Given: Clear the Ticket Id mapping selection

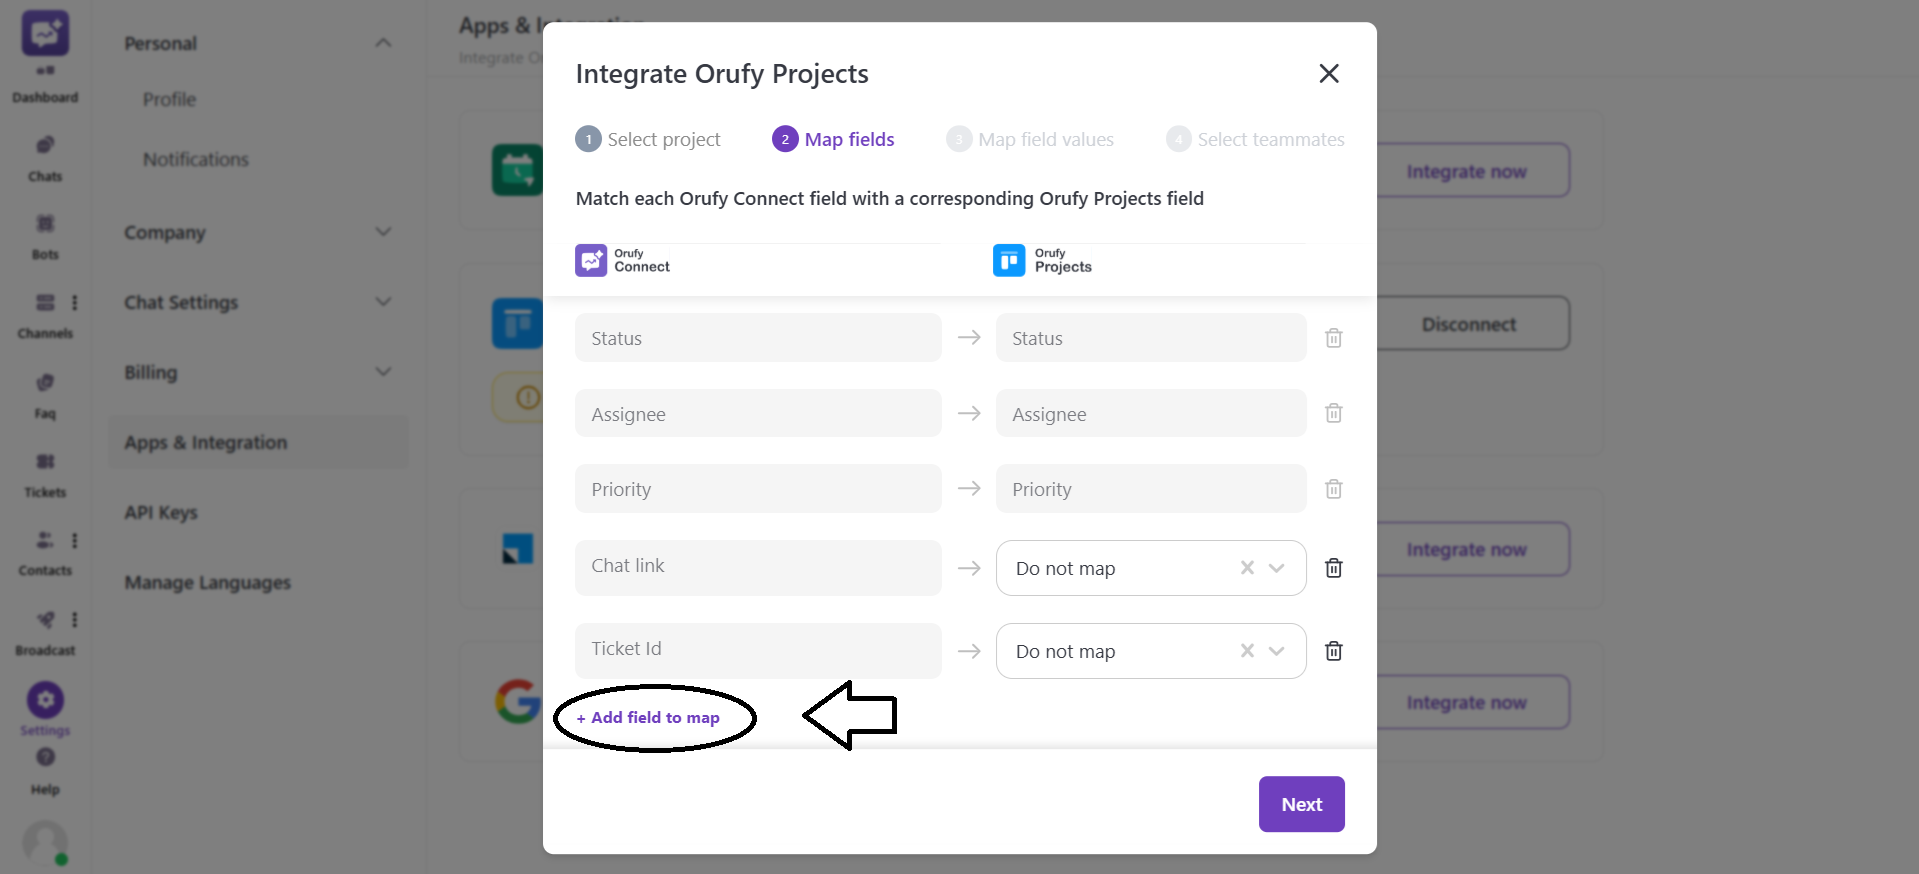Looking at the screenshot, I should click(1247, 651).
